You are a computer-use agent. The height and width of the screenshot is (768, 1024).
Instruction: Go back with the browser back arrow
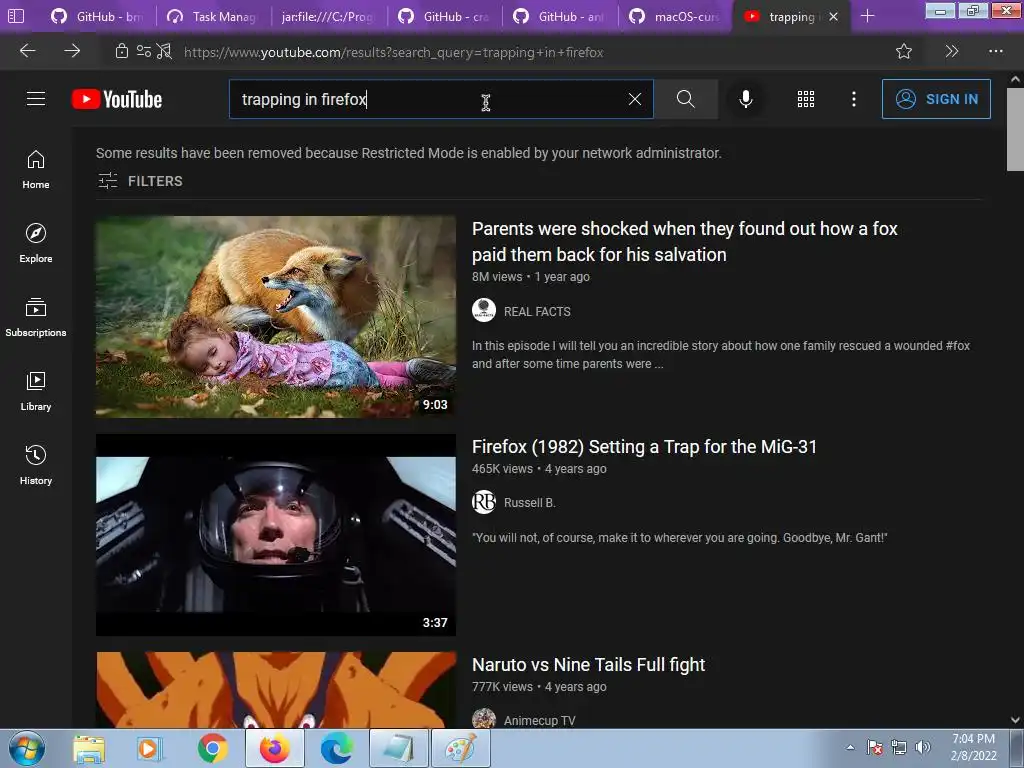pyautogui.click(x=27, y=51)
